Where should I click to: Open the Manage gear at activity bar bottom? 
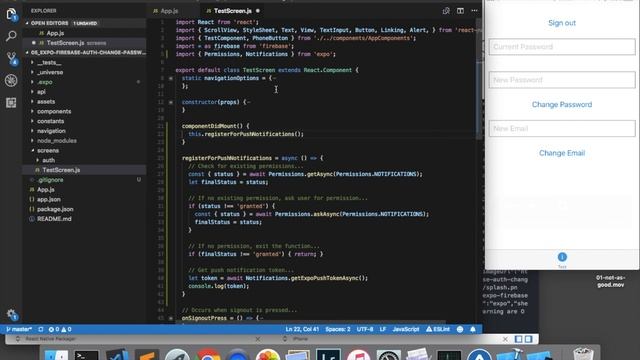pyautogui.click(x=11, y=314)
